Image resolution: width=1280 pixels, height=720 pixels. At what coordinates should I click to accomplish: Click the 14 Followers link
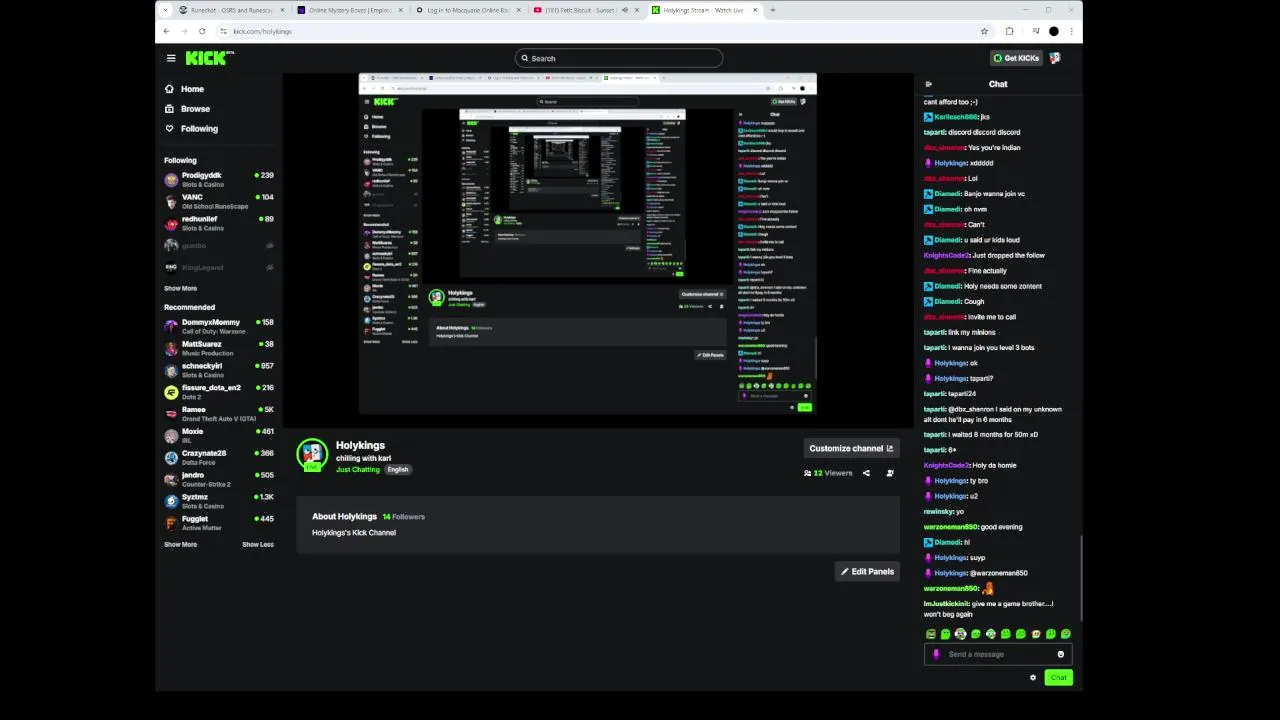(404, 517)
